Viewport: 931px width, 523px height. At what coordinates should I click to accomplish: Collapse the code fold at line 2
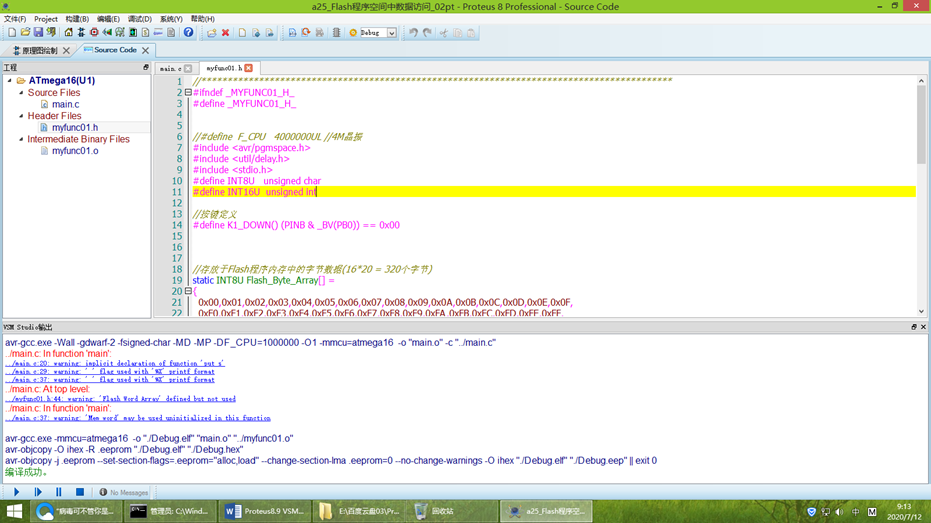(x=188, y=93)
